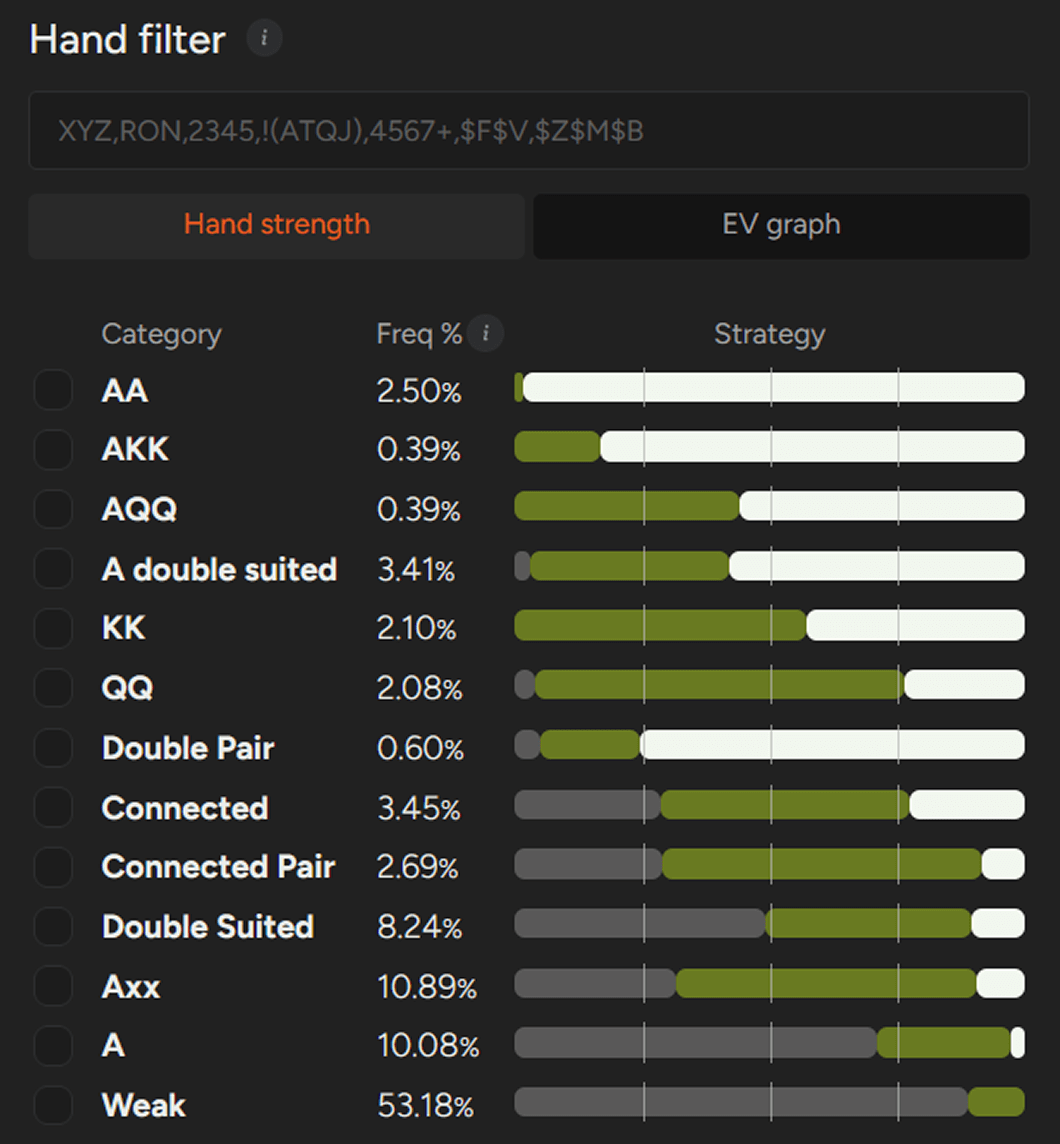Toggle the KK category checkbox
1060x1144 pixels.
[x=53, y=628]
